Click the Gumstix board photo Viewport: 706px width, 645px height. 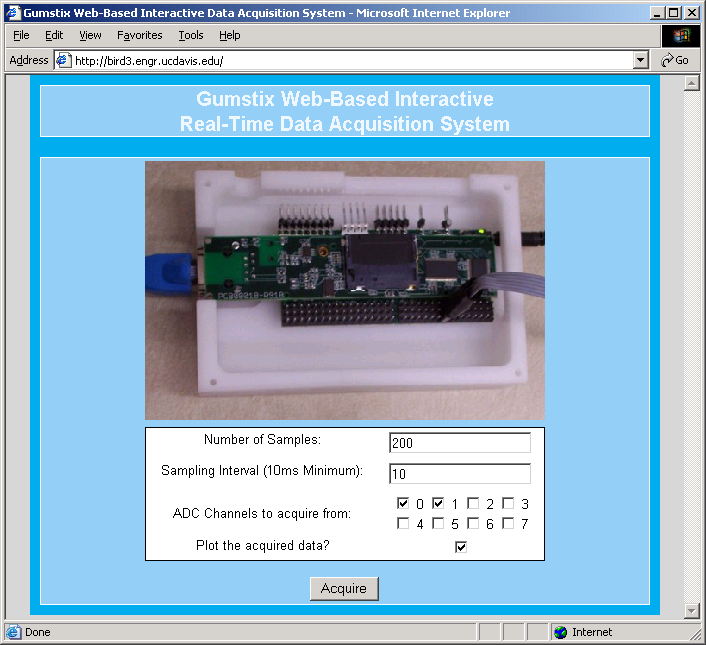pos(345,289)
